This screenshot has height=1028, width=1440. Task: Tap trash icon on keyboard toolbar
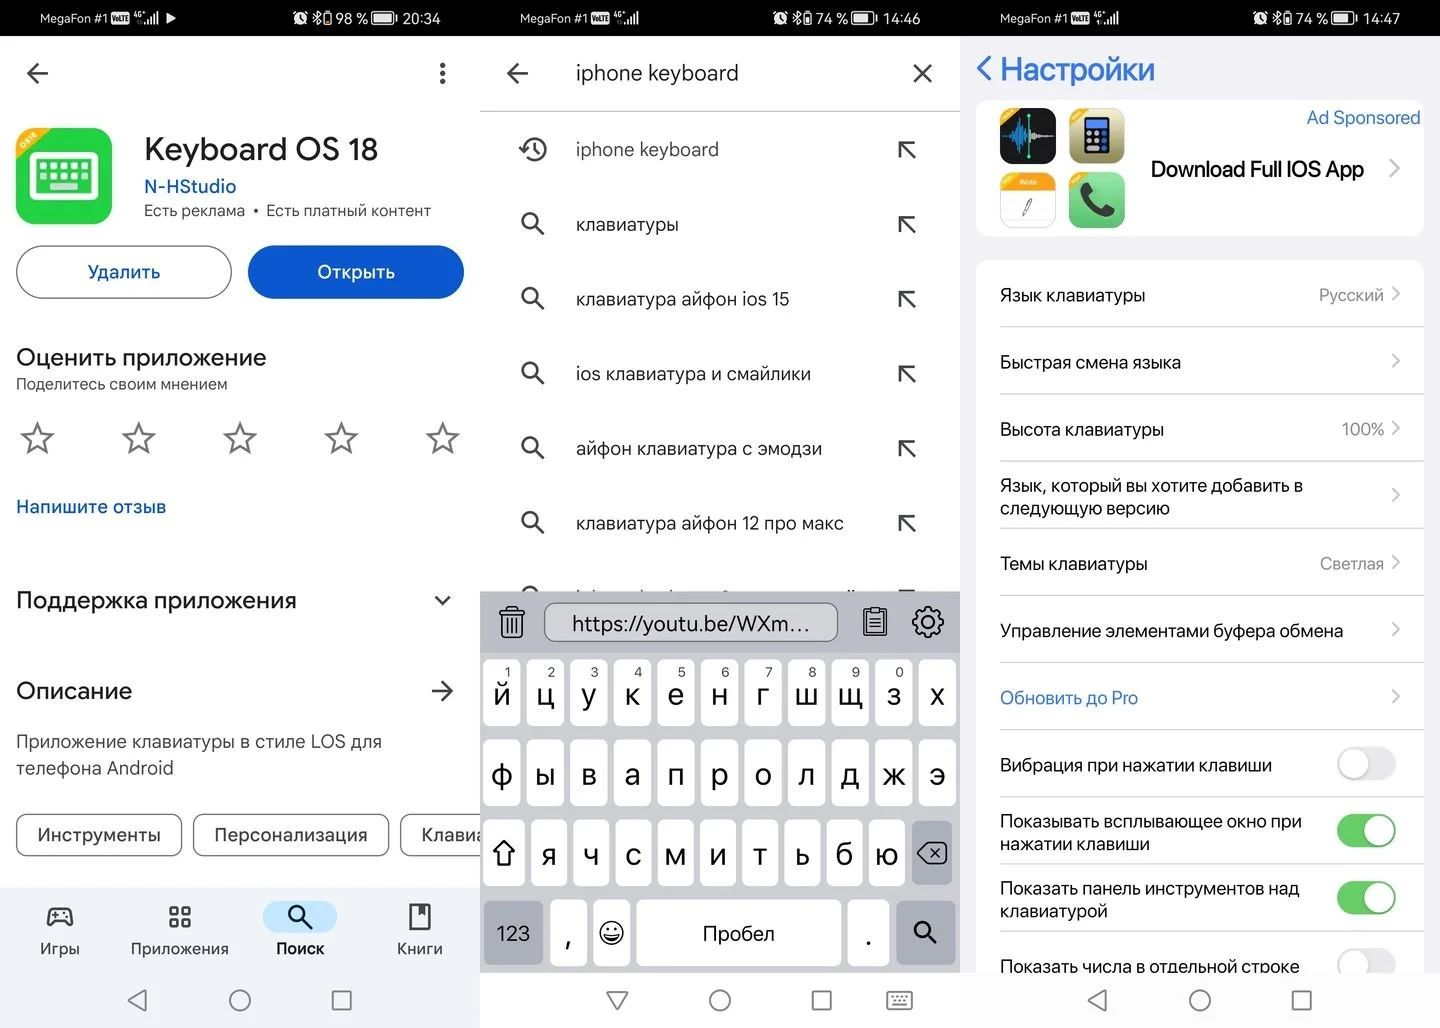point(512,622)
